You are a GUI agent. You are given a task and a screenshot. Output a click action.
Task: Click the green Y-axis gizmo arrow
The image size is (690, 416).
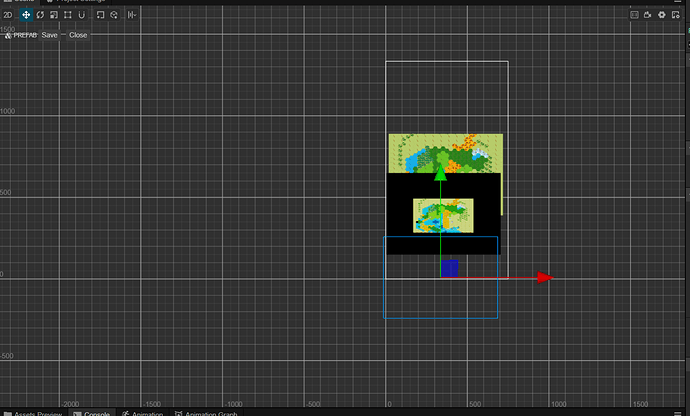440,173
